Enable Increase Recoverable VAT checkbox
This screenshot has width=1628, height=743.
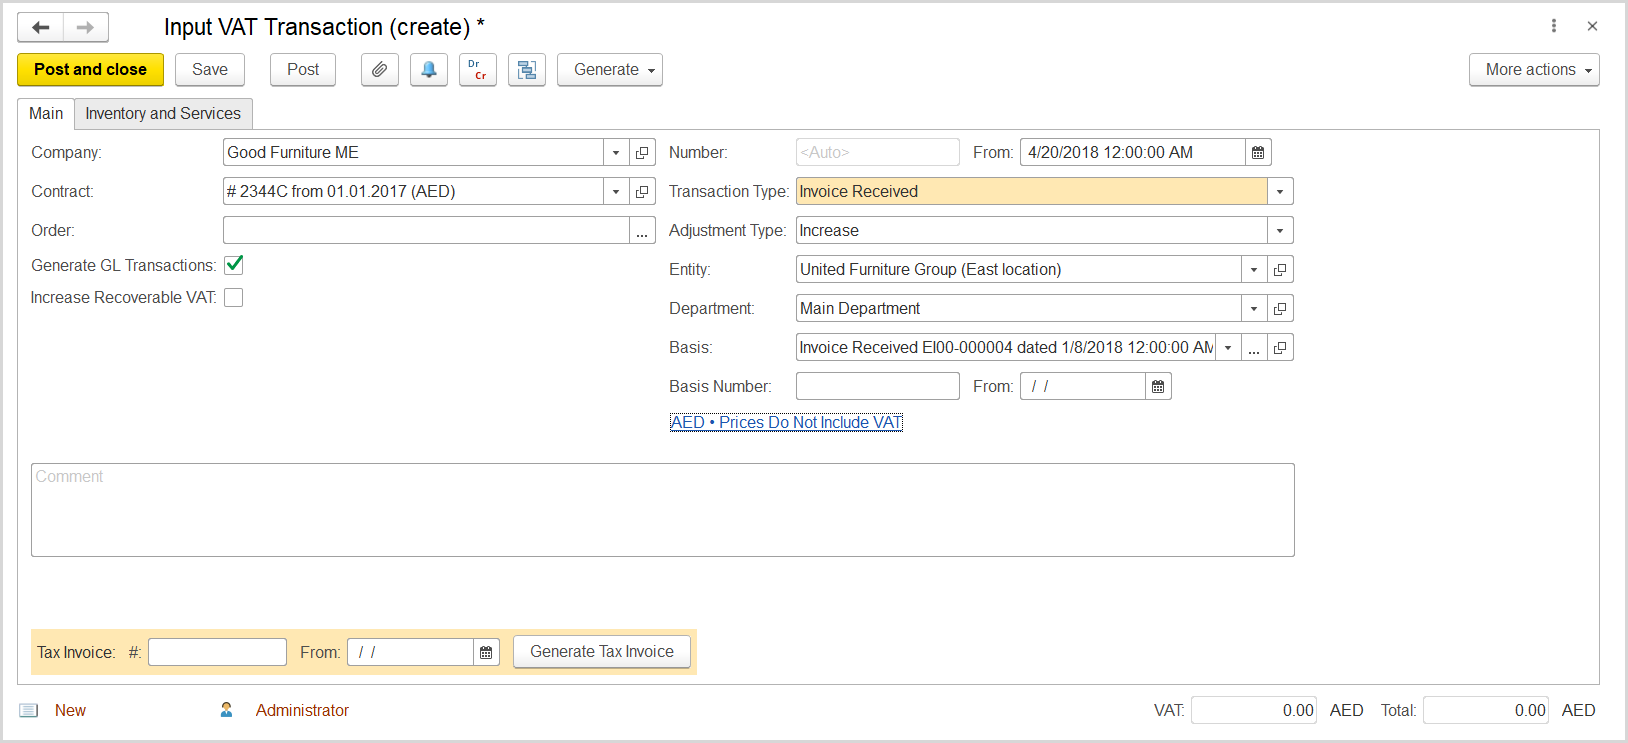coord(234,298)
